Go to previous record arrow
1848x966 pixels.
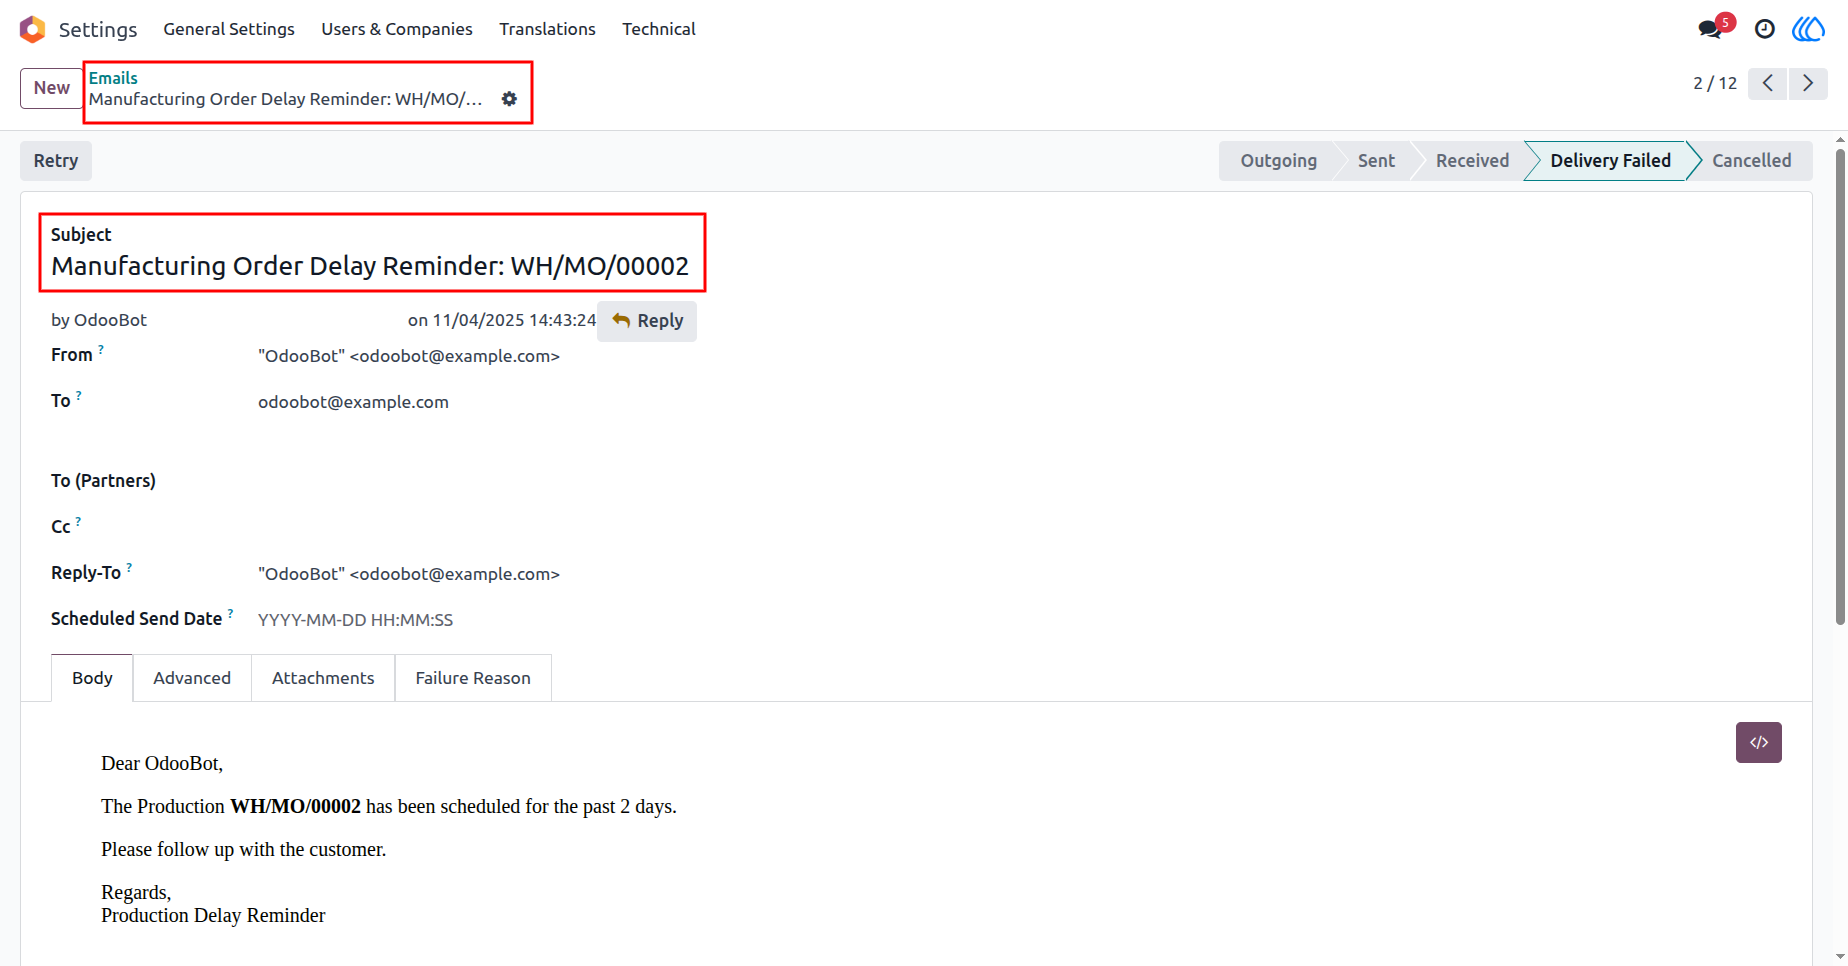(x=1768, y=83)
